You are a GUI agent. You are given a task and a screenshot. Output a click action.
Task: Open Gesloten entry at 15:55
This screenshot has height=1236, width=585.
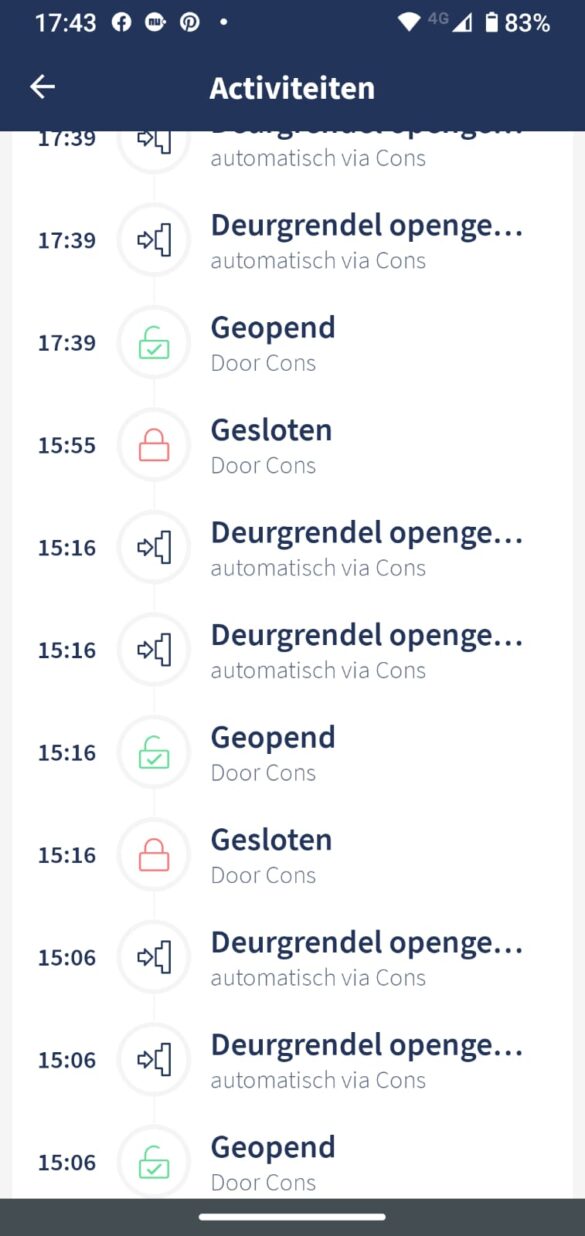click(292, 445)
